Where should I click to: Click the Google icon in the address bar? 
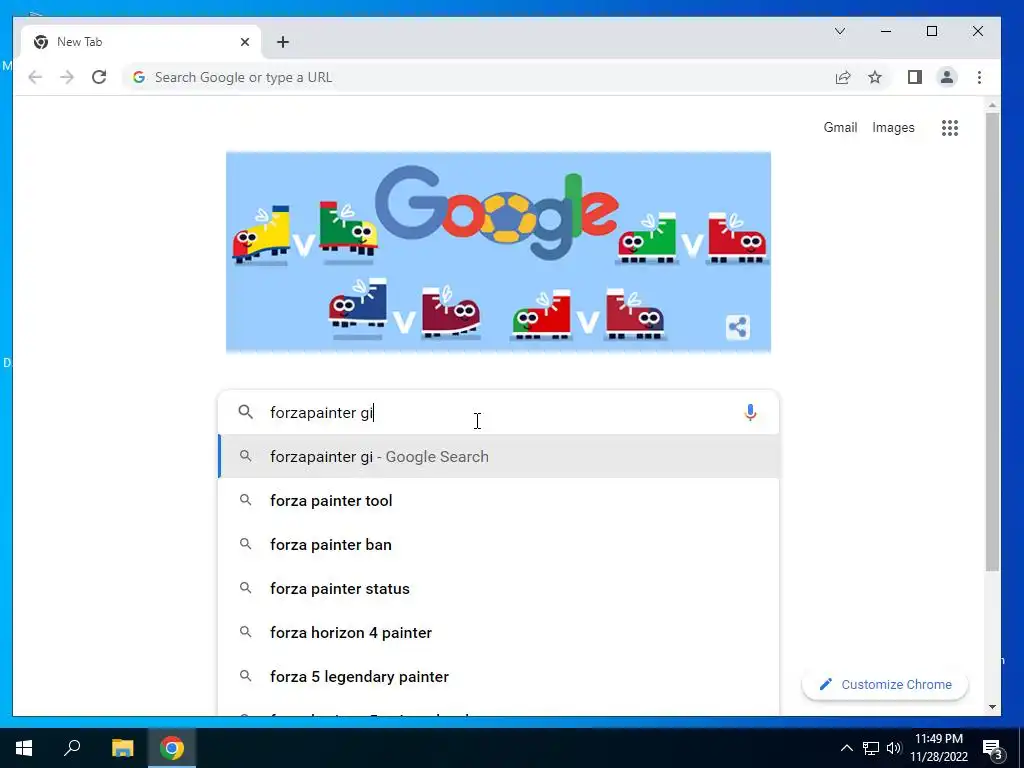coord(138,77)
